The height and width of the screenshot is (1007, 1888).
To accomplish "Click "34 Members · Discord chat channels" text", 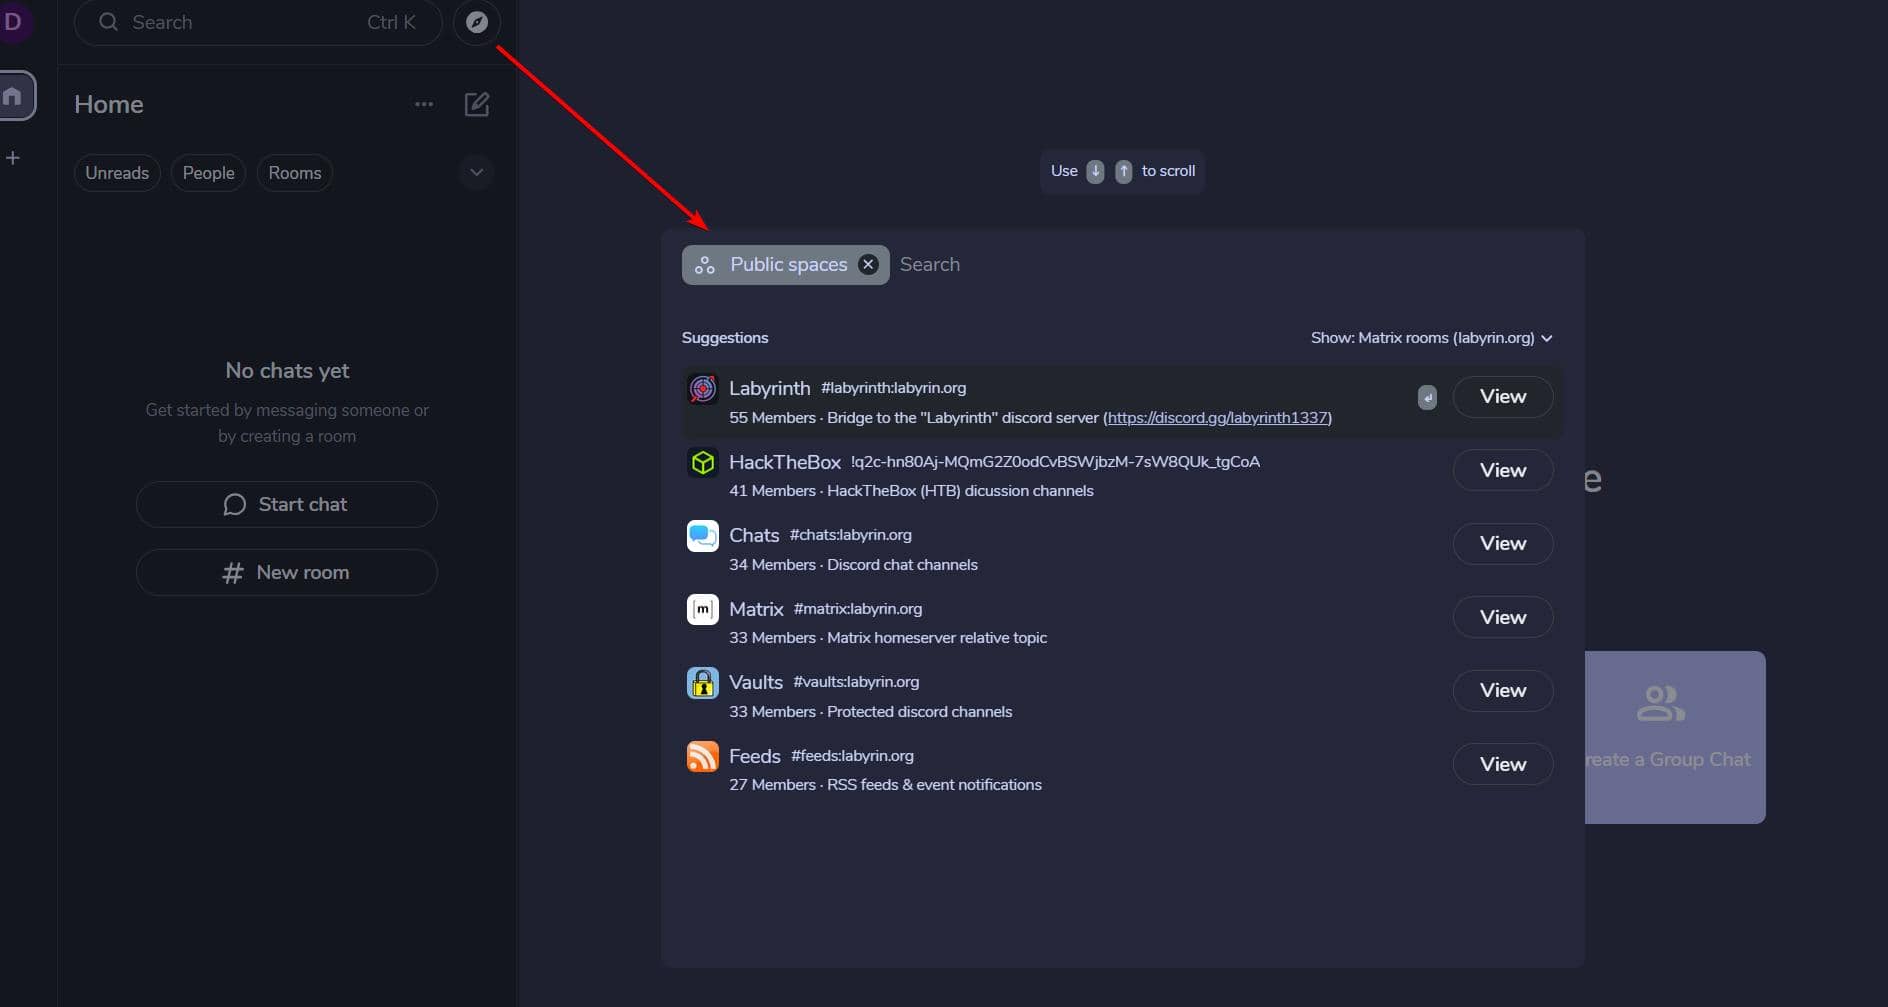I will coord(853,565).
